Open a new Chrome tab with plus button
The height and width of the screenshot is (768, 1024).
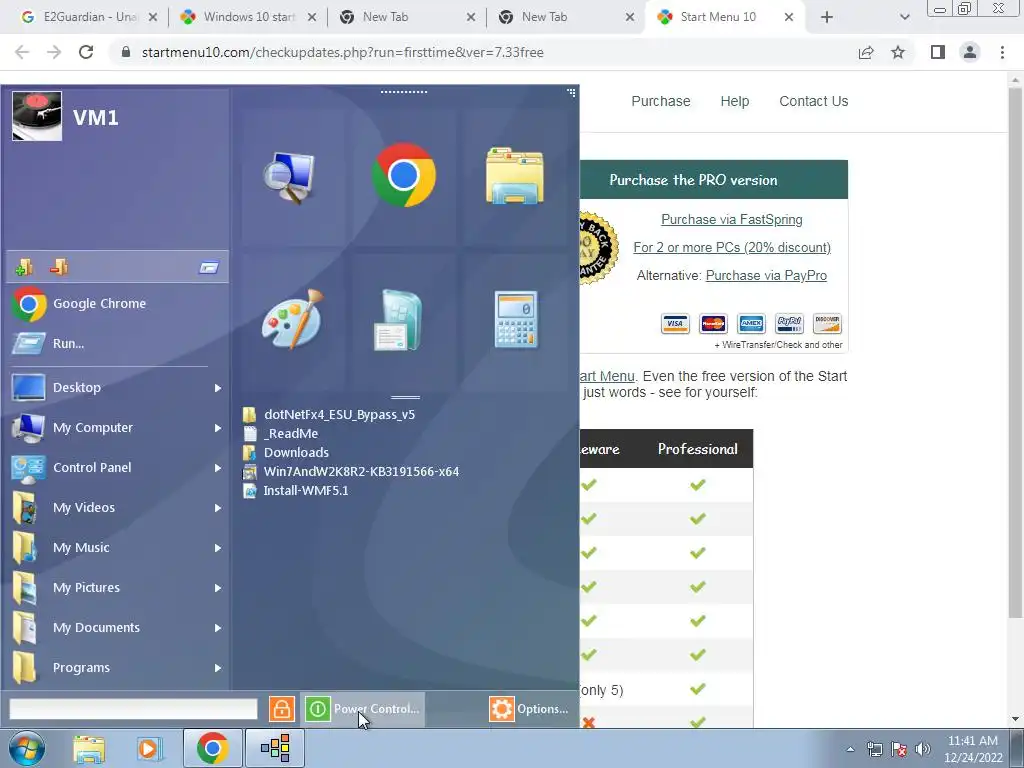(827, 18)
